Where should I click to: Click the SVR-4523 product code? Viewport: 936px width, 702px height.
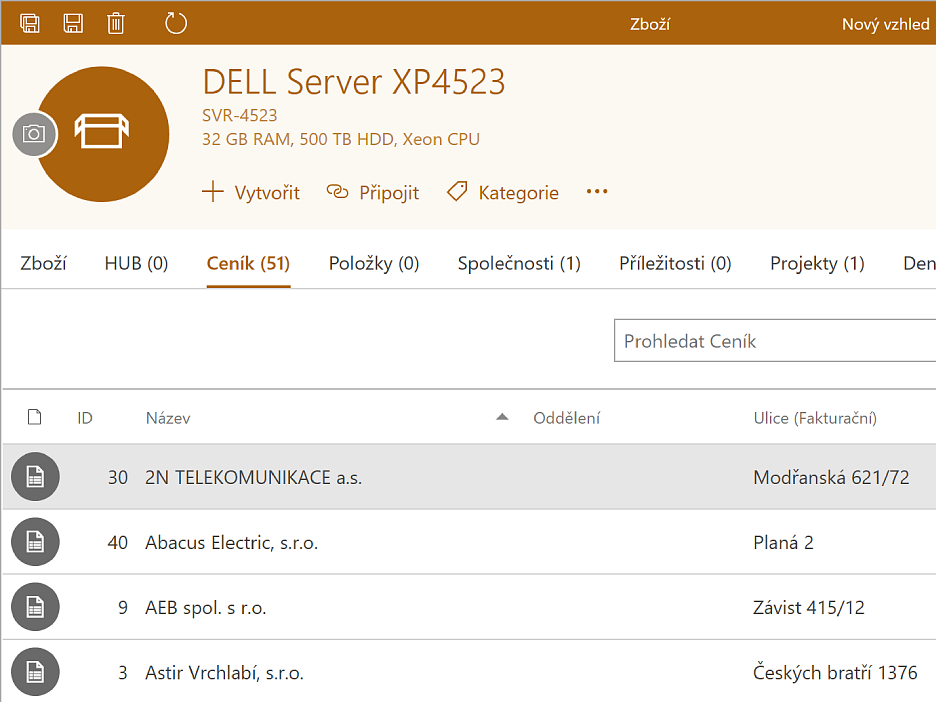pos(239,115)
